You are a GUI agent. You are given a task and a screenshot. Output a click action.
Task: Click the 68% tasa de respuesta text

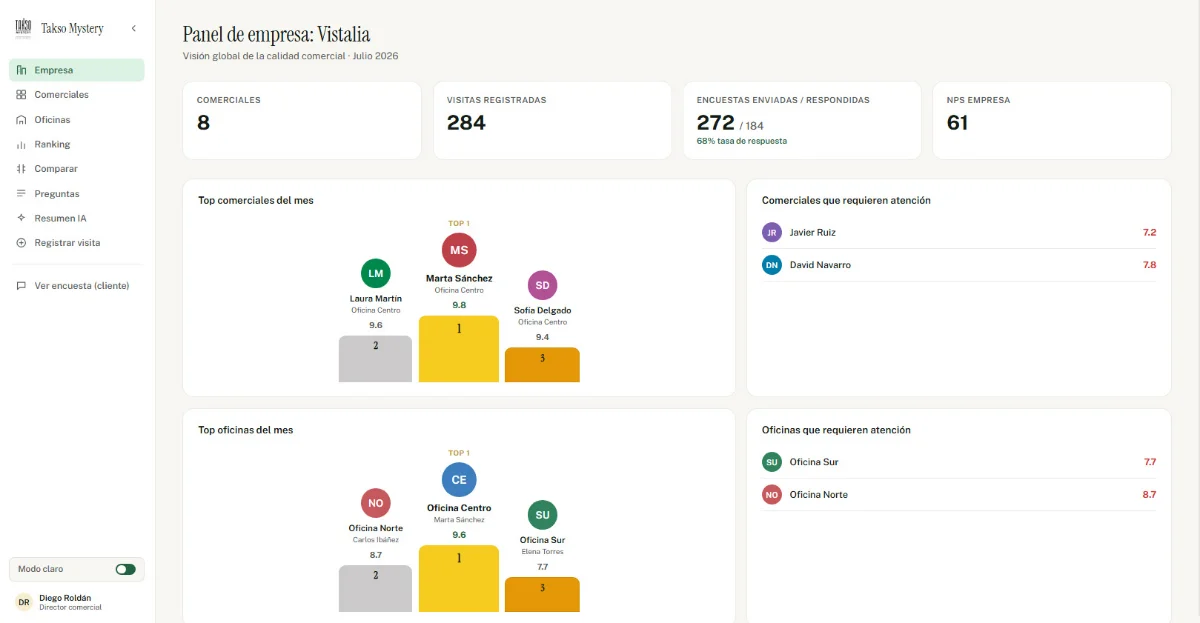(742, 141)
